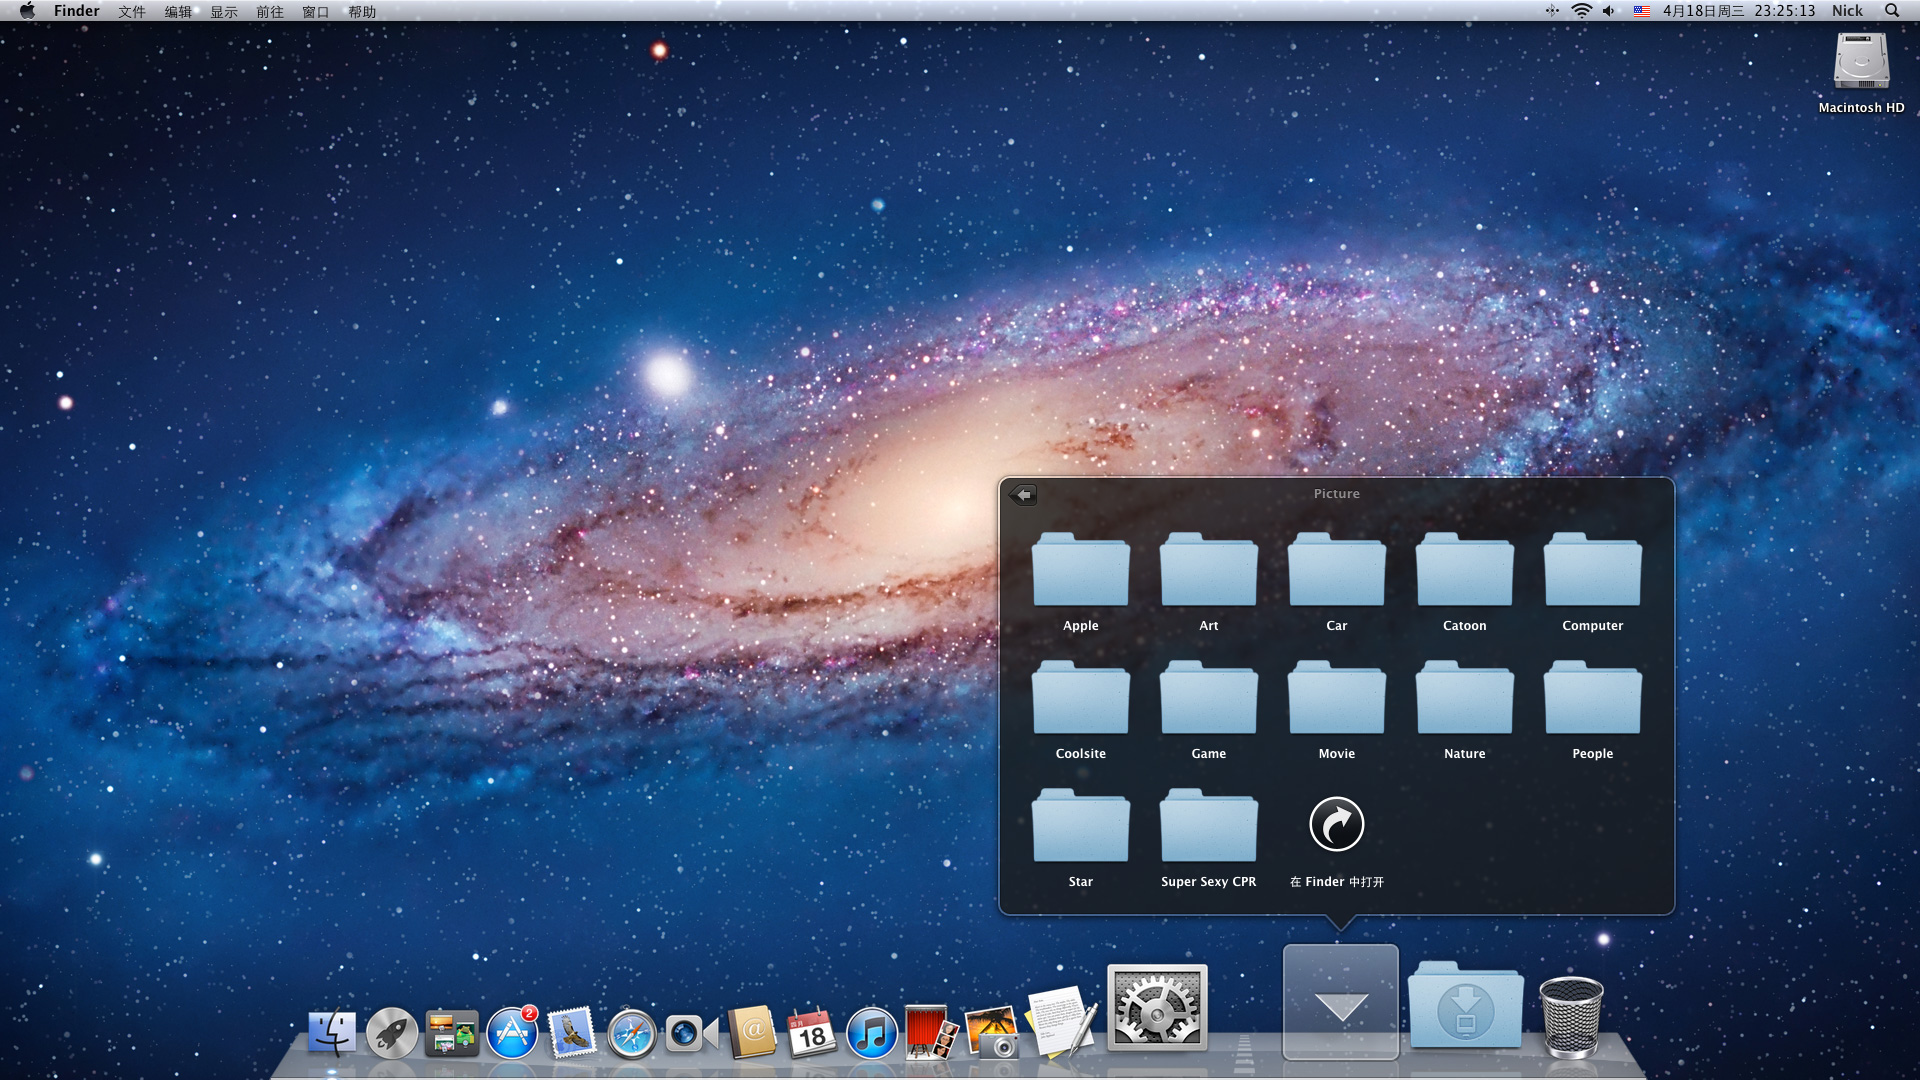
Task: Open the Computer folder
Action: [1592, 570]
